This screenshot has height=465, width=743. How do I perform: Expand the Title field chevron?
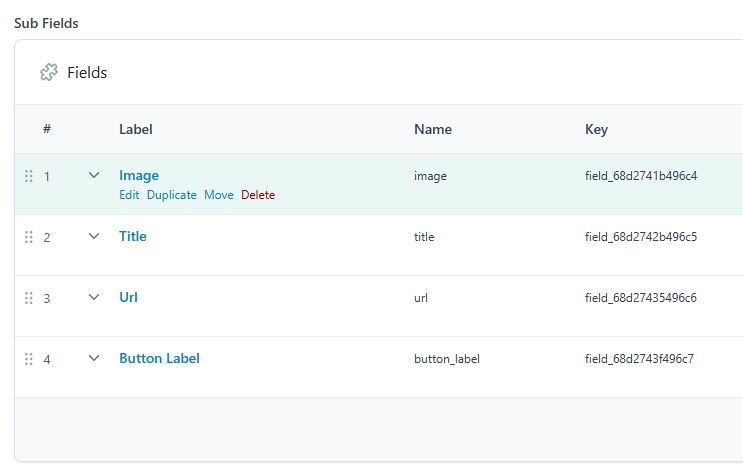94,236
